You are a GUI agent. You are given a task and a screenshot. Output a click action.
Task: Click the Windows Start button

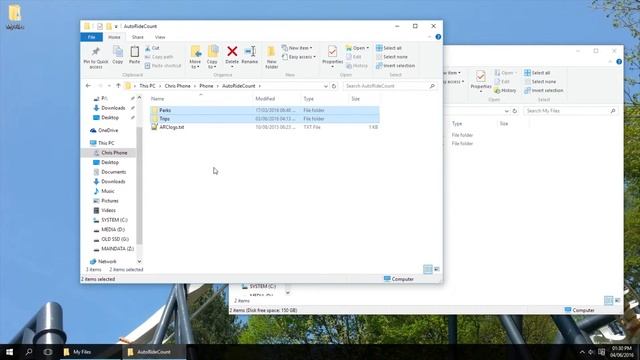[9, 352]
